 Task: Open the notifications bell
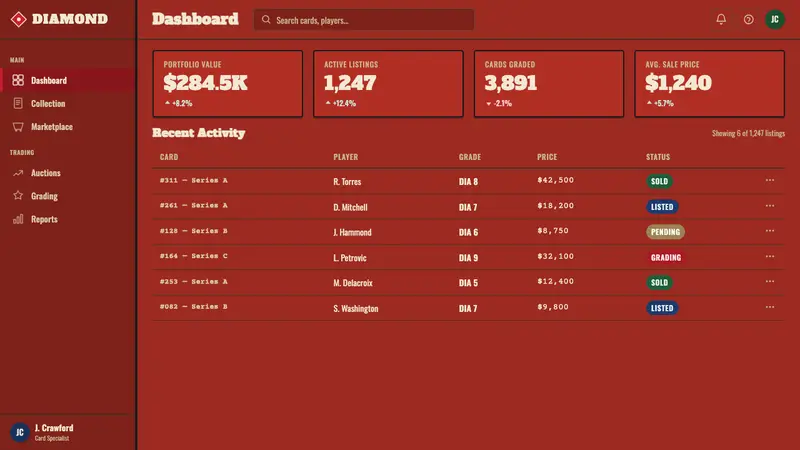[x=721, y=19]
